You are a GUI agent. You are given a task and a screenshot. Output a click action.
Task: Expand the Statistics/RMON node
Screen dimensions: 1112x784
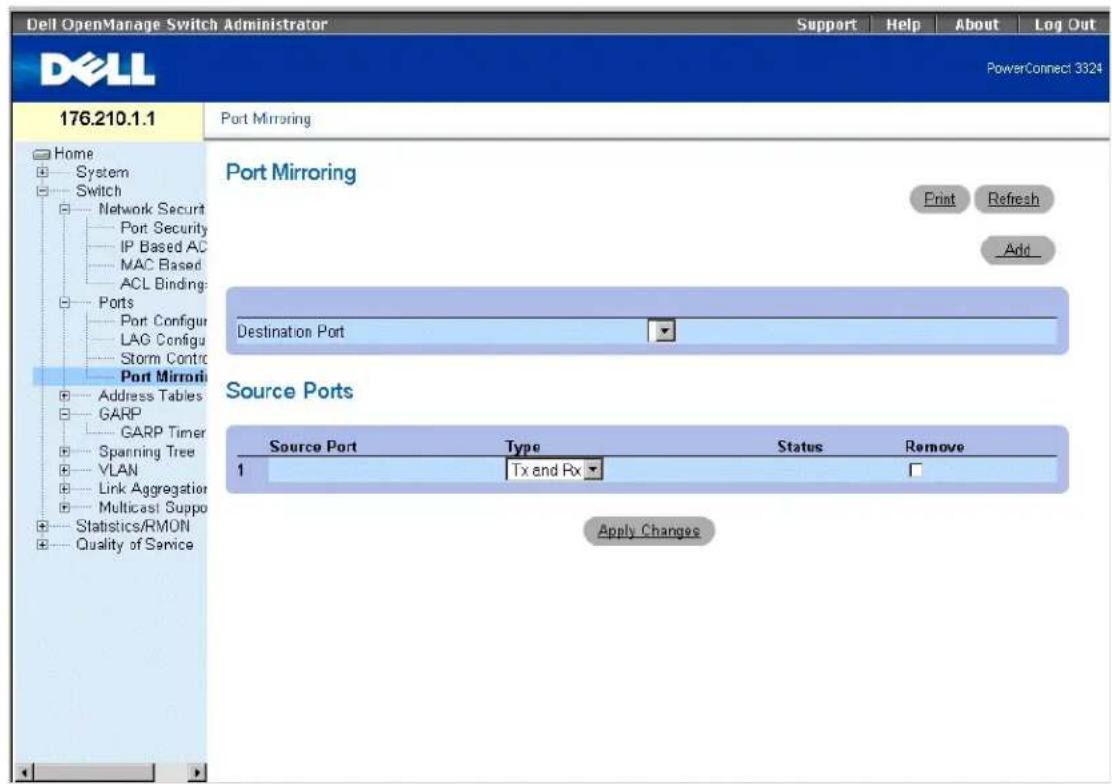[43, 526]
